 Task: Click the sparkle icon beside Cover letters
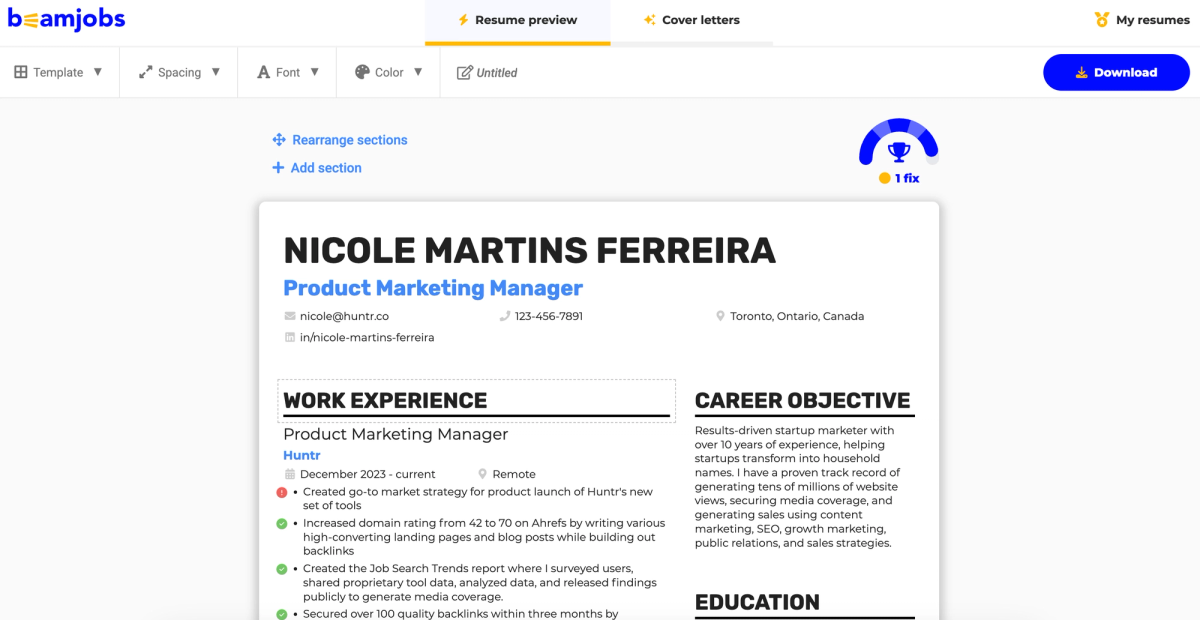(650, 20)
